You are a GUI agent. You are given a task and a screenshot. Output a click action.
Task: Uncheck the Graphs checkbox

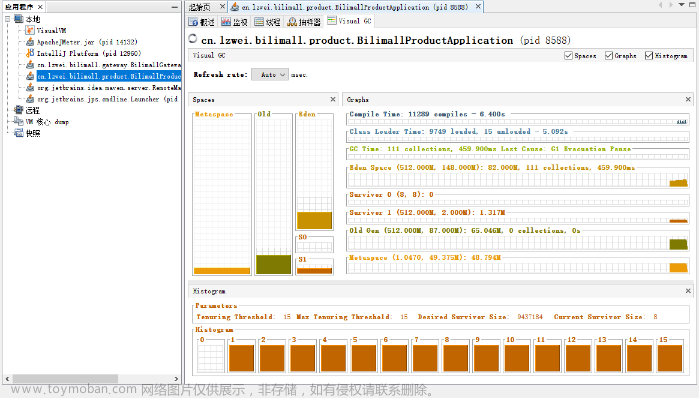(x=609, y=55)
